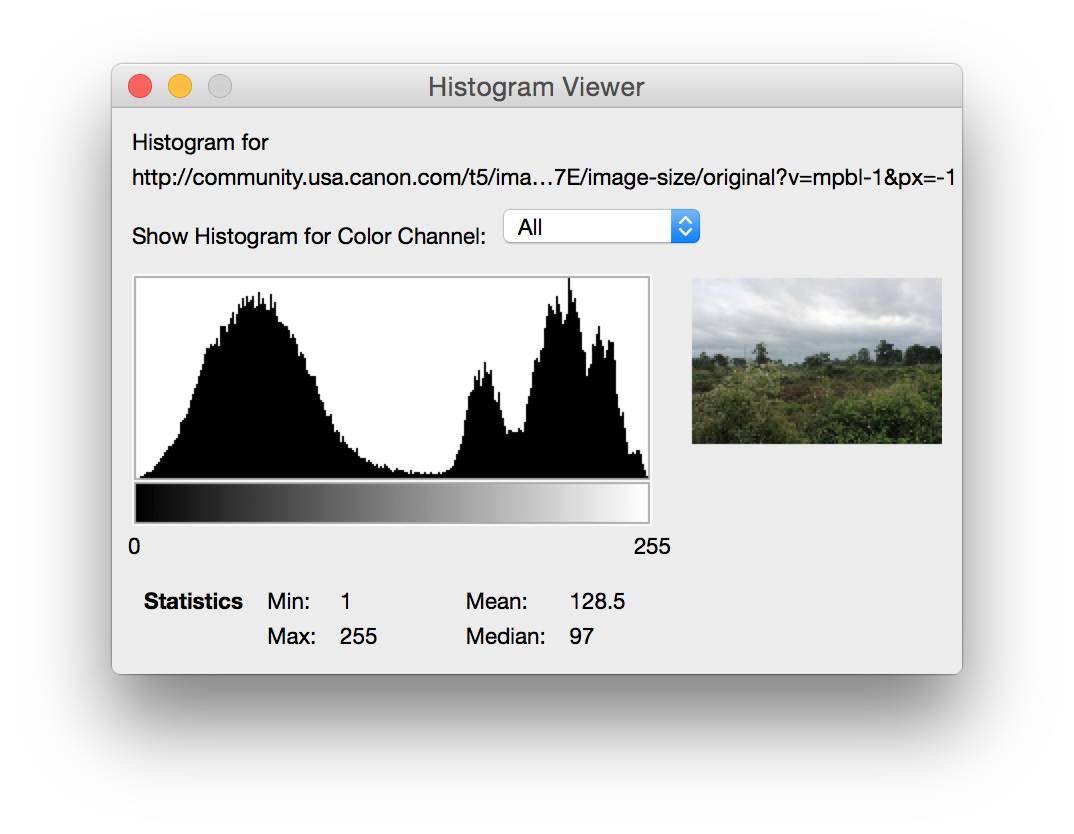The height and width of the screenshot is (834, 1074).
Task: Click the bold Statistics heading
Action: (x=193, y=602)
